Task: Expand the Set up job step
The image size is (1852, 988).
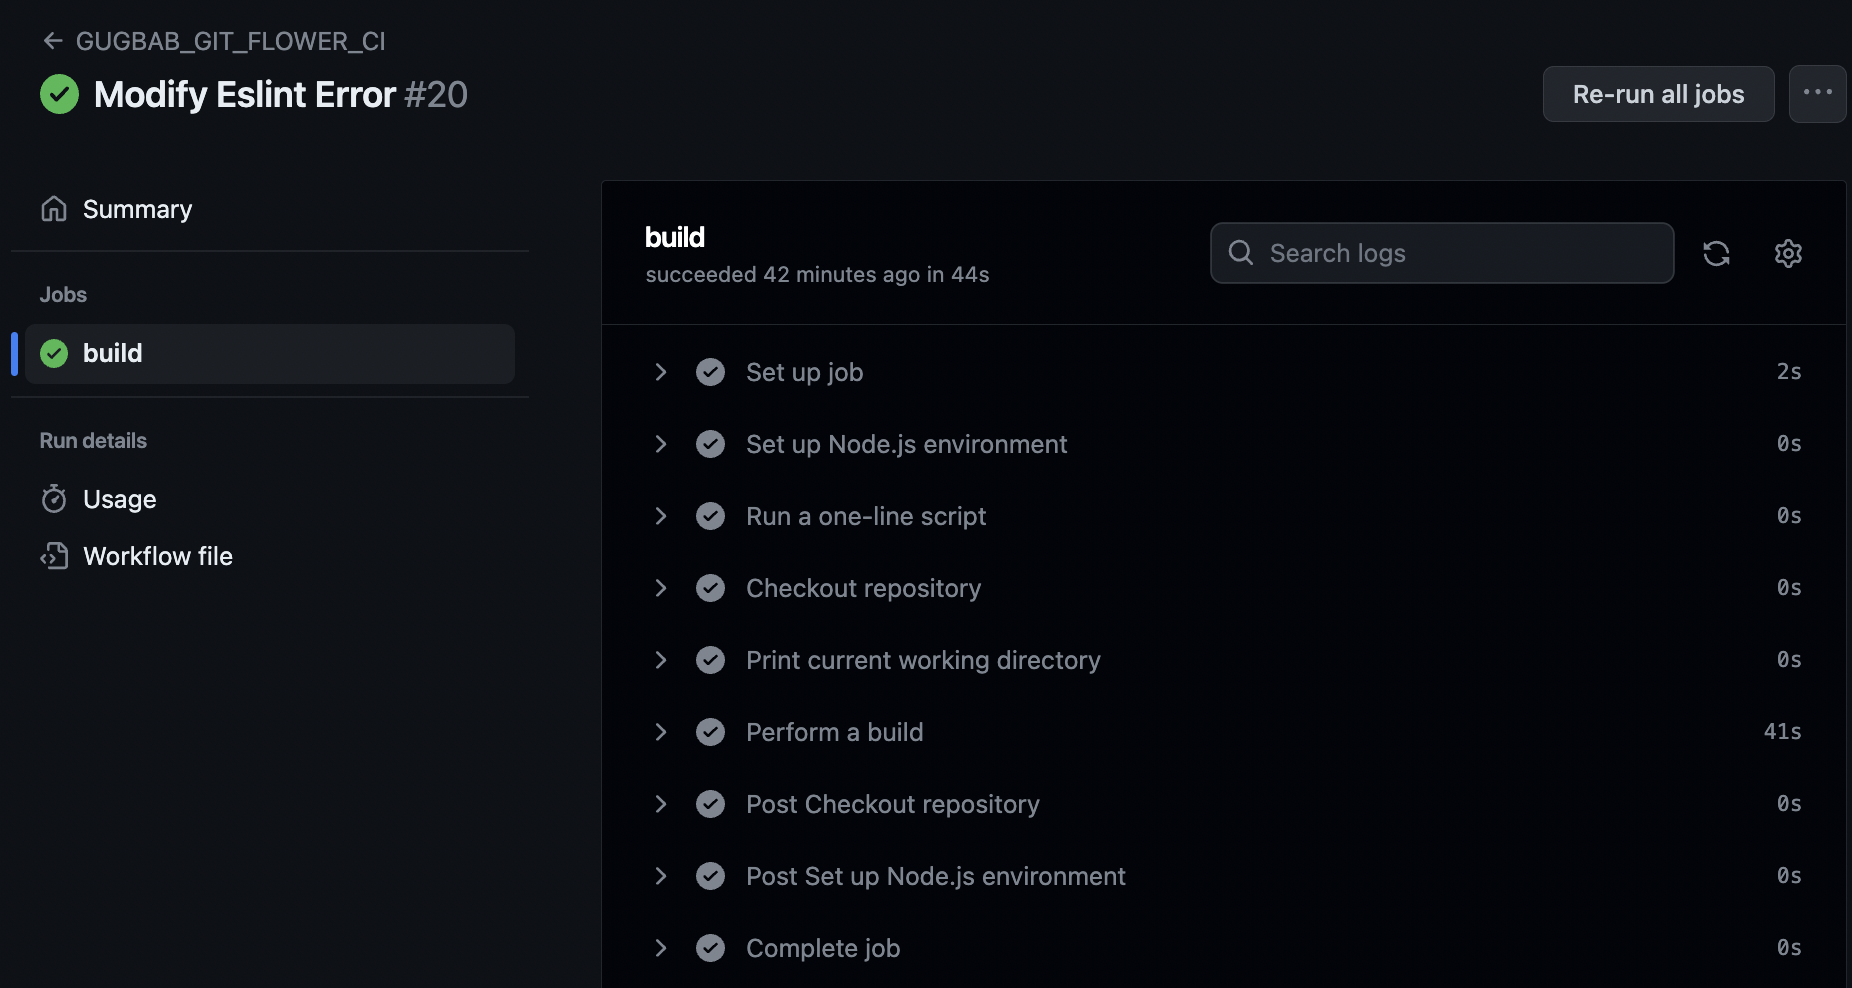Action: pyautogui.click(x=661, y=372)
